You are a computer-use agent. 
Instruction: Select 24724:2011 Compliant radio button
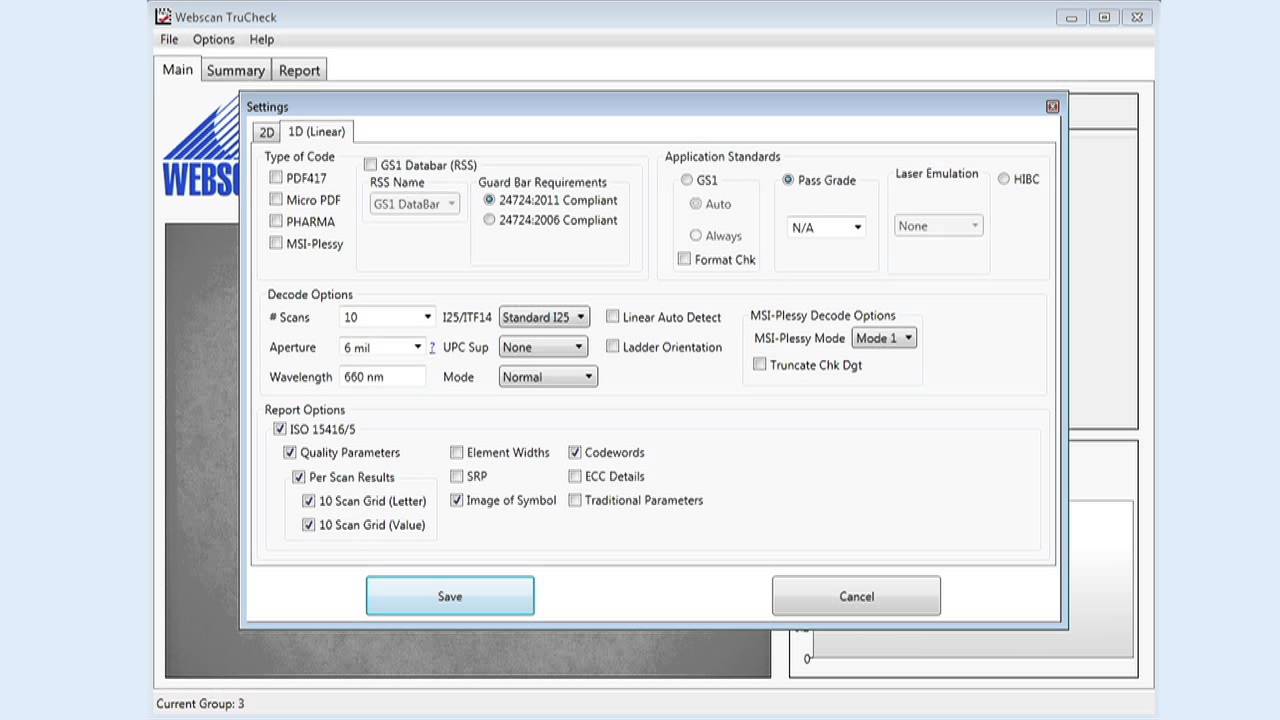(489, 200)
